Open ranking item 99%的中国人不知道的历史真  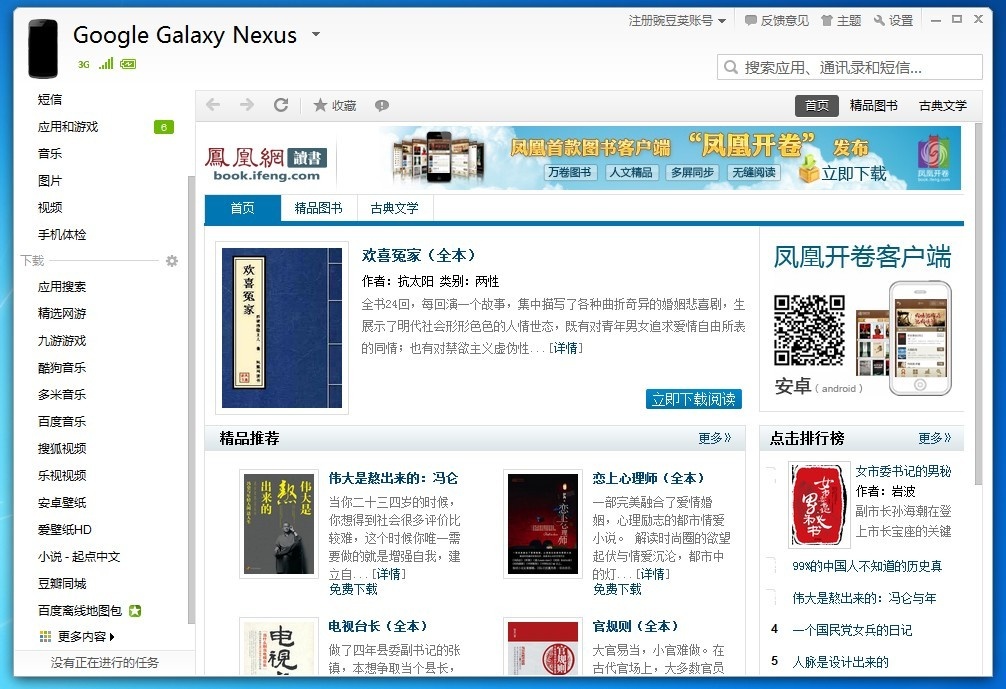[x=867, y=566]
